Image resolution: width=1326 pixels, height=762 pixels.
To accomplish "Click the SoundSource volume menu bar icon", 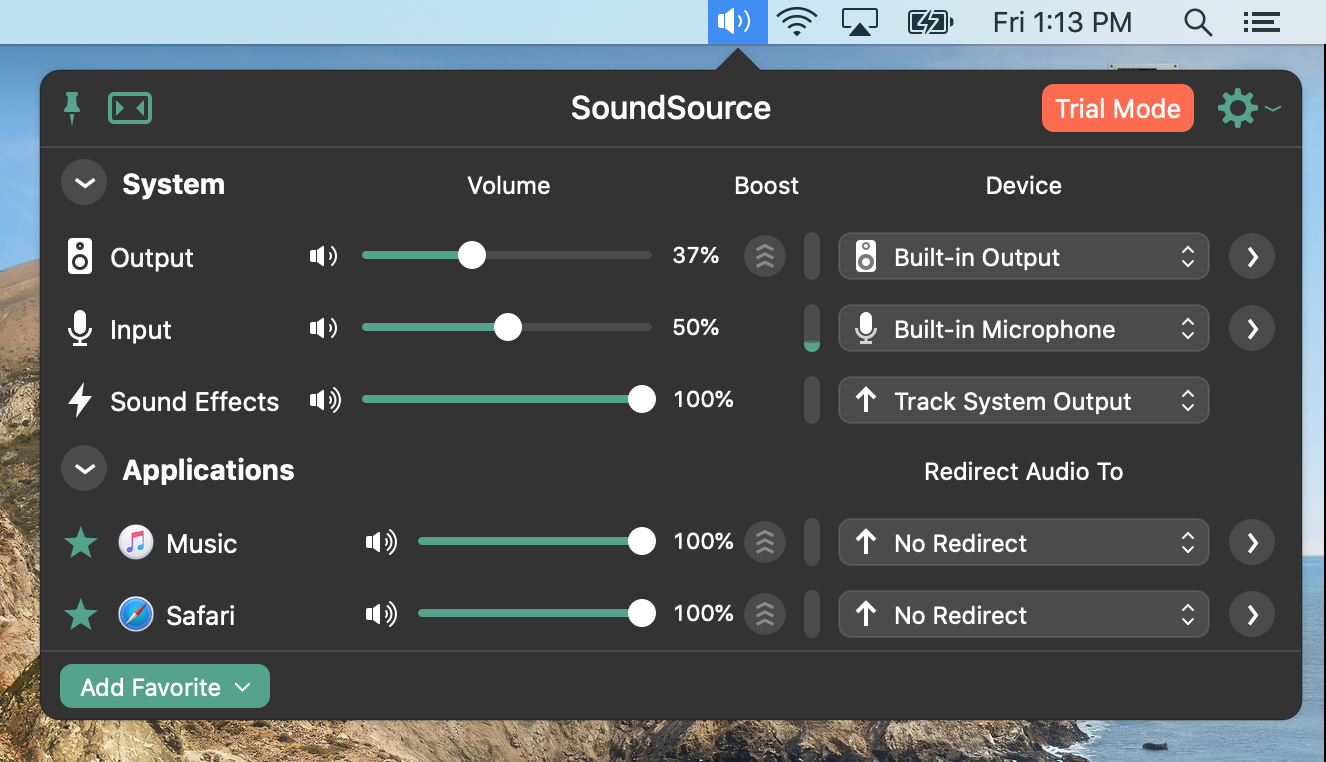I will coord(737,22).
